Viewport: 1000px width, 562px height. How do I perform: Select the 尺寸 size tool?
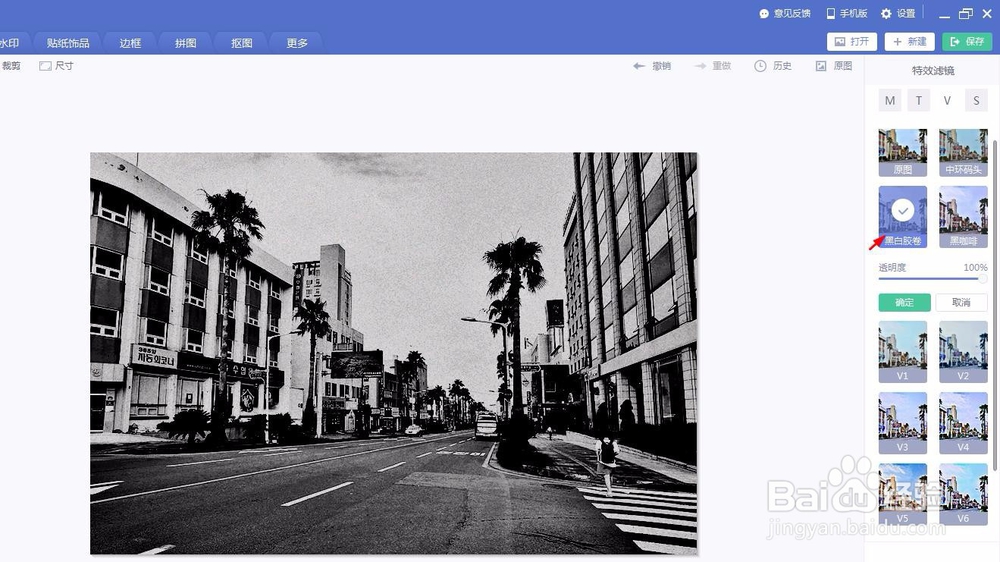click(x=56, y=66)
